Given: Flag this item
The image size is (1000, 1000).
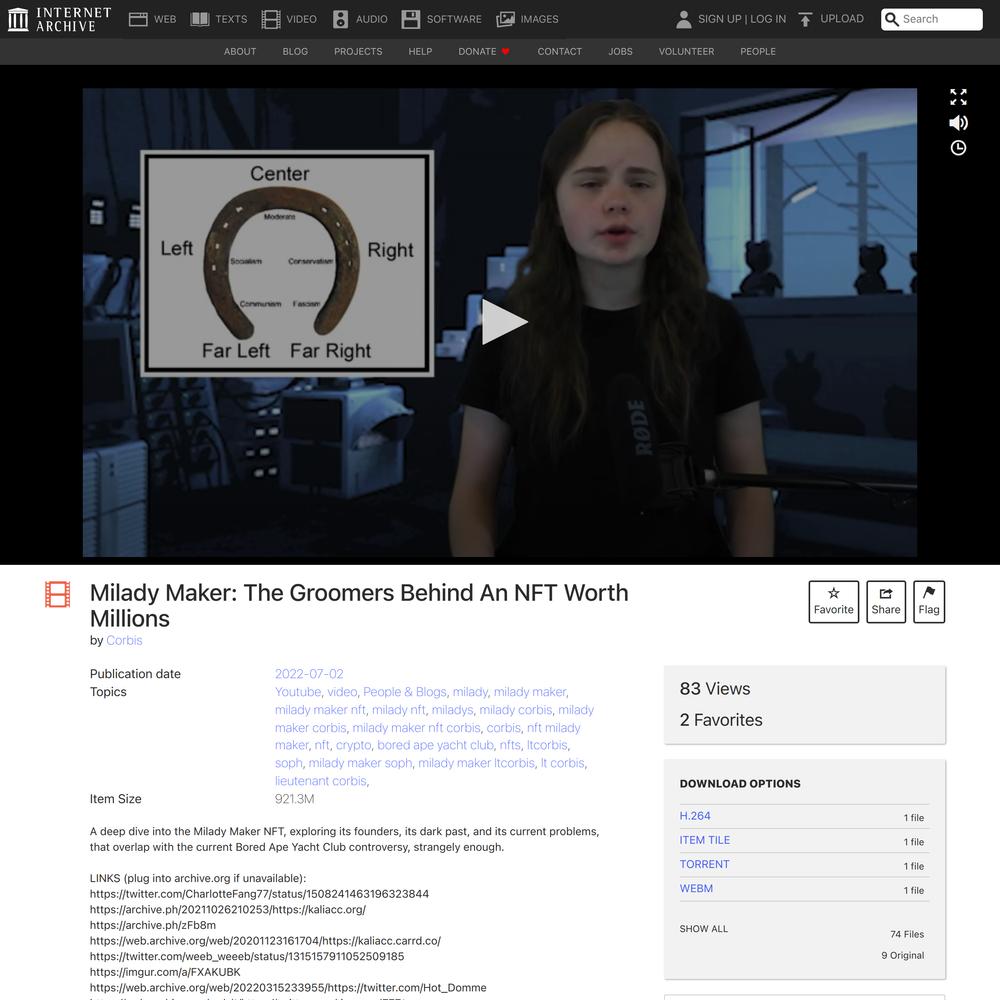Looking at the screenshot, I should click(x=929, y=601).
